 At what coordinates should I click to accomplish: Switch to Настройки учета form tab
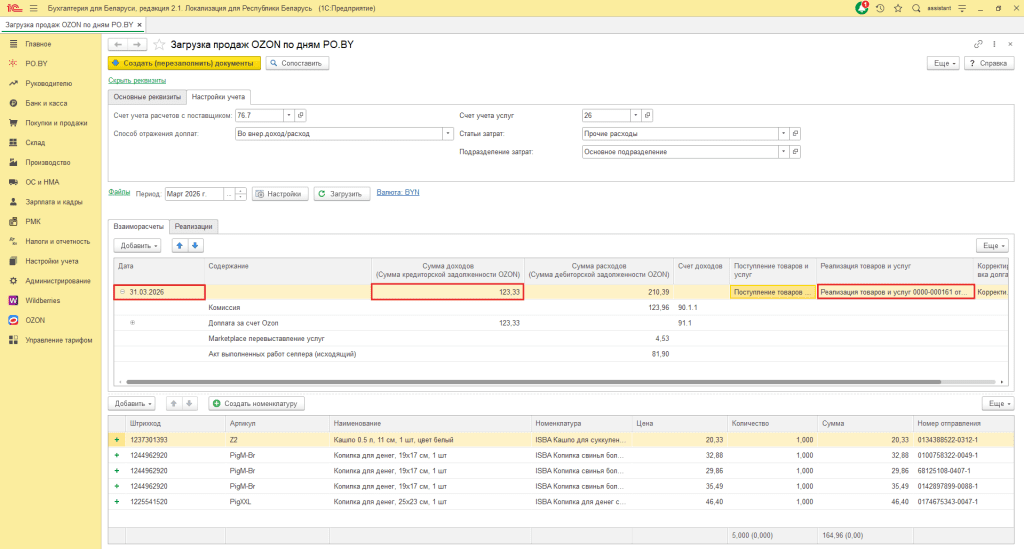click(218, 97)
